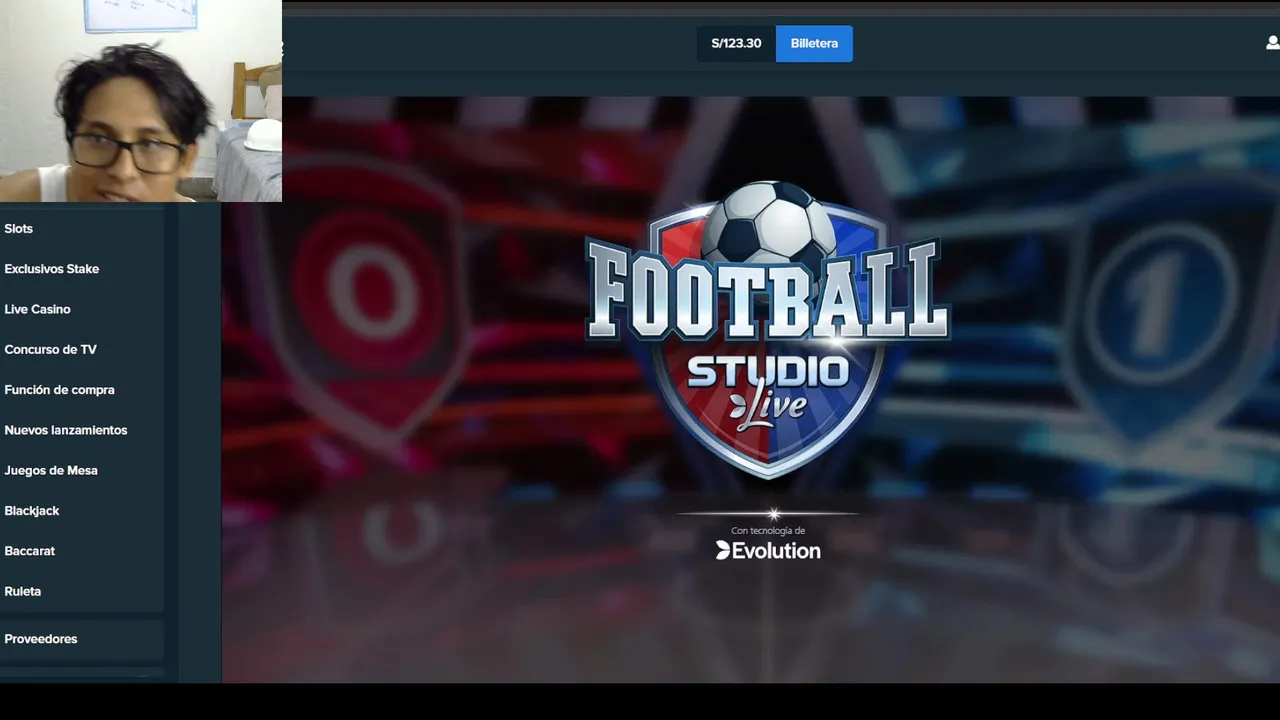Click the Evolution provider logo
Viewport: 1280px width, 720px height.
tap(768, 550)
